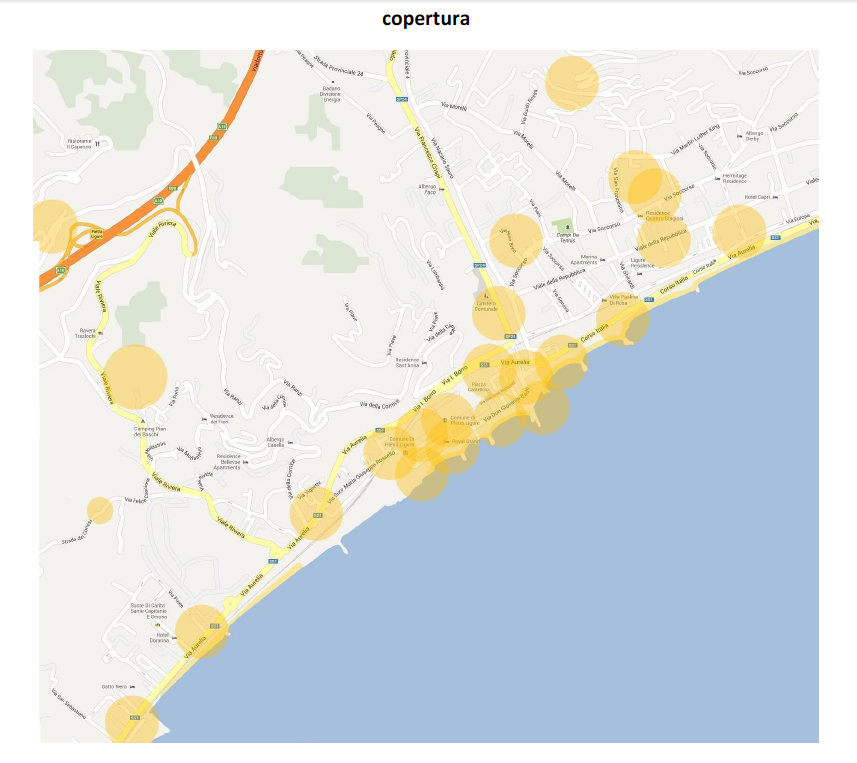Click the hotel icon beside Residence Sant'Anna
This screenshot has width=857, height=763.
[x=425, y=363]
